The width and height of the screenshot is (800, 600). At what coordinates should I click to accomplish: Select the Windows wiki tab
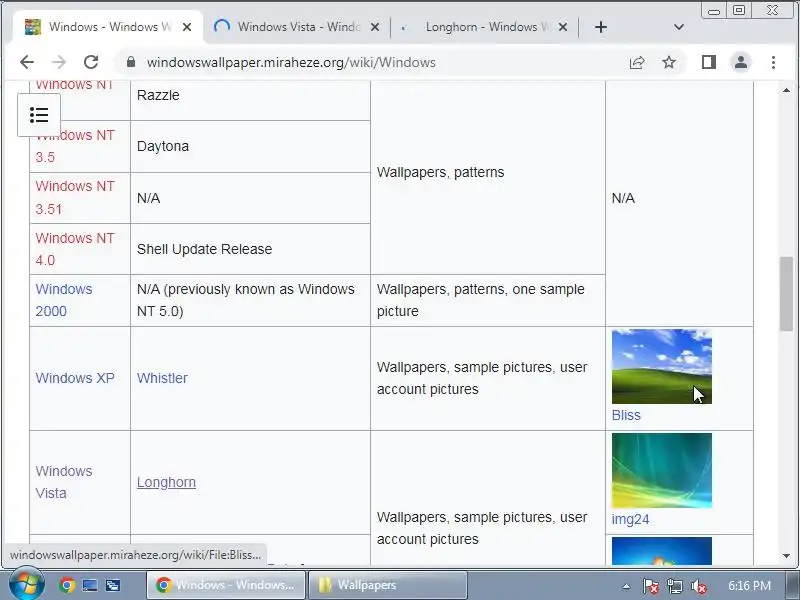[107, 27]
